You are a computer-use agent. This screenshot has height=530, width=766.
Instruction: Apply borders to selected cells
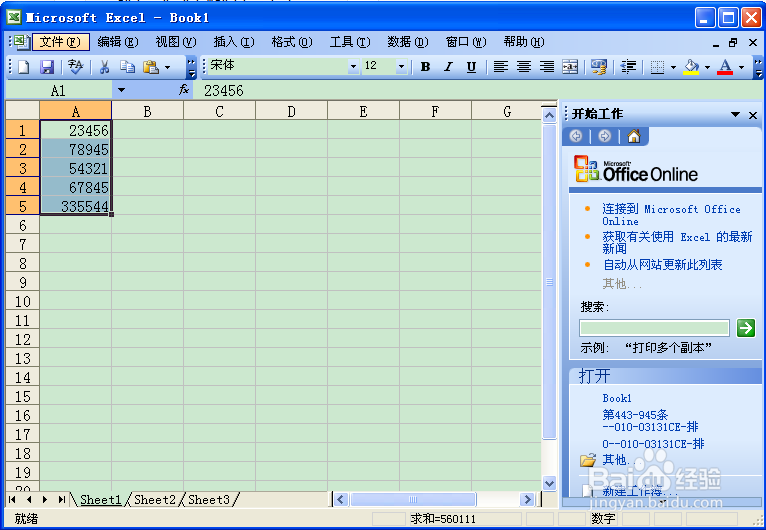tap(658, 67)
